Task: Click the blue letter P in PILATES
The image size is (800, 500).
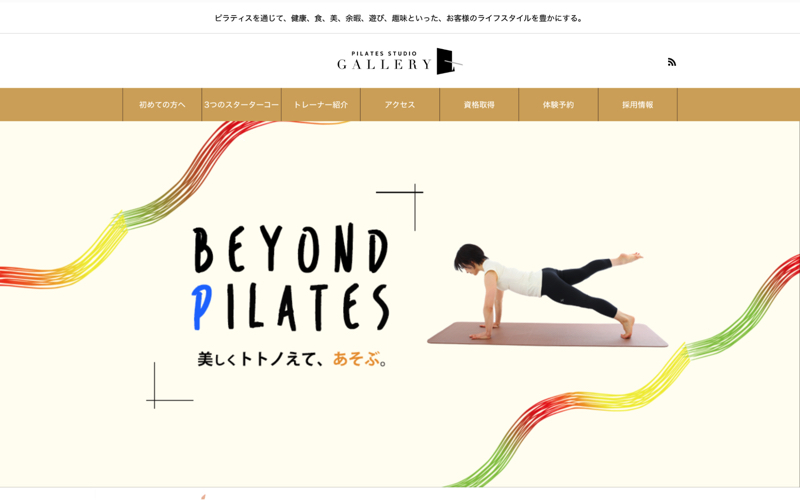Action: click(x=202, y=307)
